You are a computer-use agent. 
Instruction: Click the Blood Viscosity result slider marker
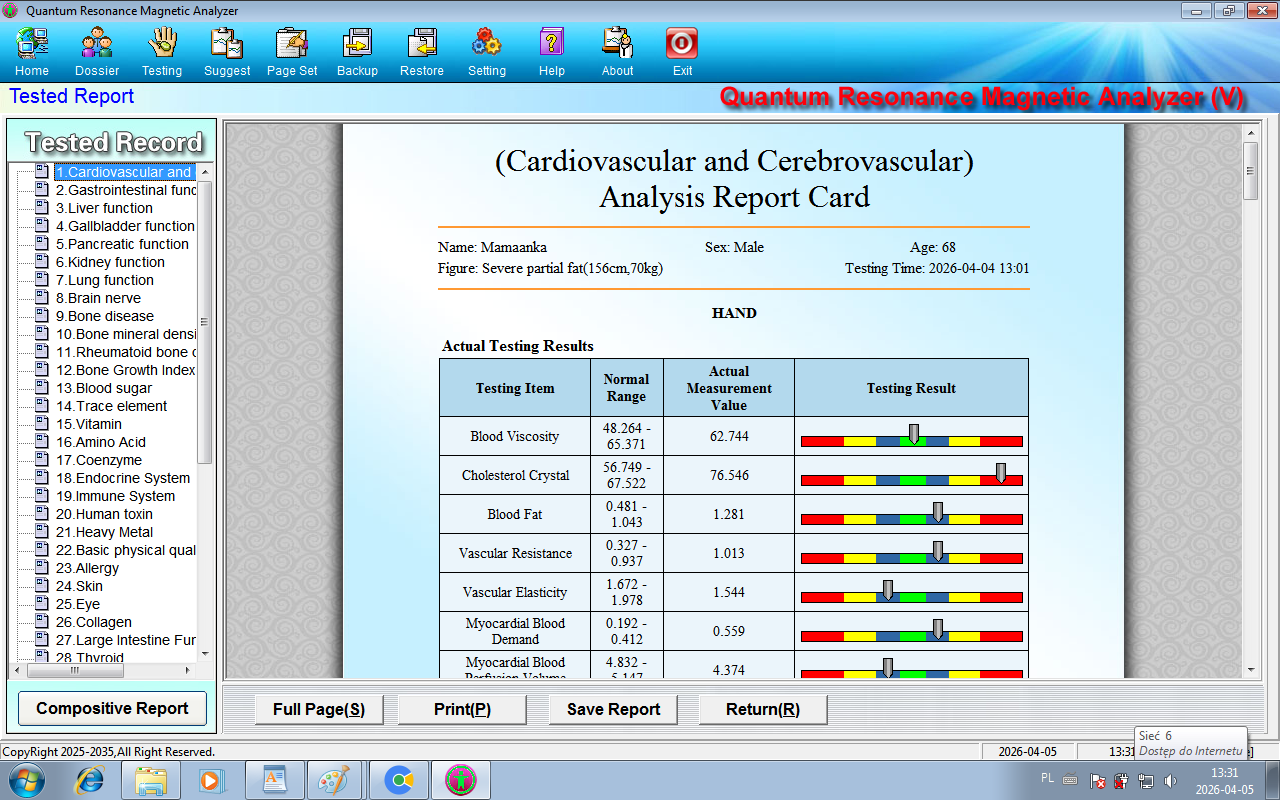913,434
